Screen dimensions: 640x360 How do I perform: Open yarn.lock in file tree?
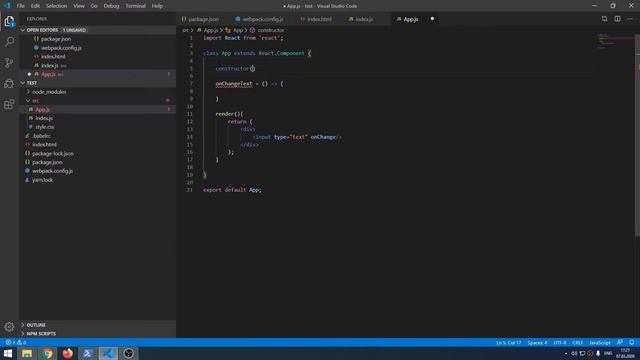(42, 180)
